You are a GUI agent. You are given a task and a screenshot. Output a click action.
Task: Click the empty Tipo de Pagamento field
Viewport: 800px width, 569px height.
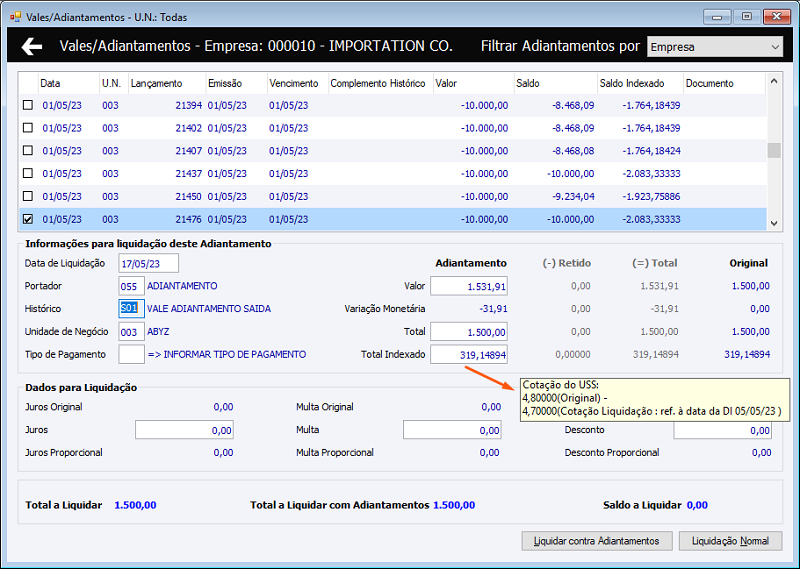(131, 354)
